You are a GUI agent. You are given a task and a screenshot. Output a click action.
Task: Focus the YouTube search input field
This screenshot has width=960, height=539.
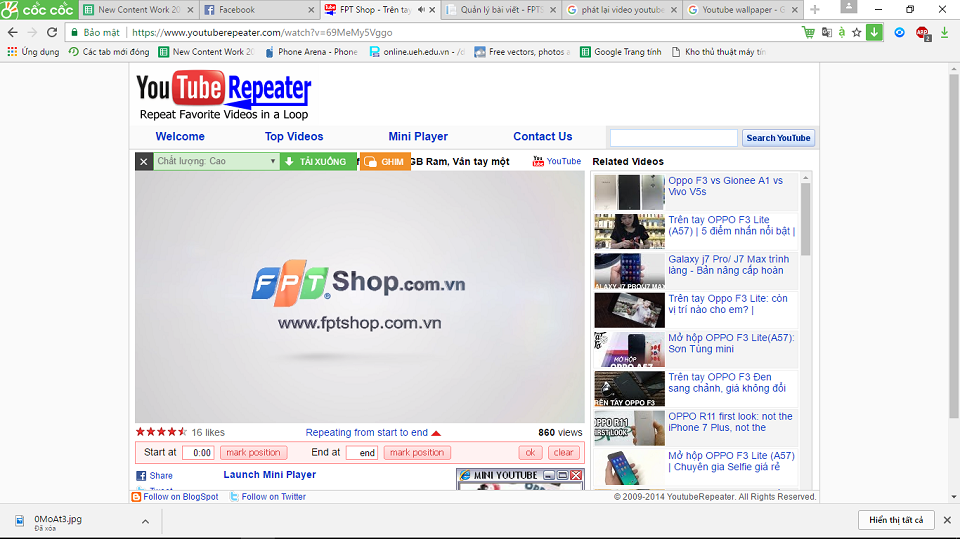(x=673, y=138)
